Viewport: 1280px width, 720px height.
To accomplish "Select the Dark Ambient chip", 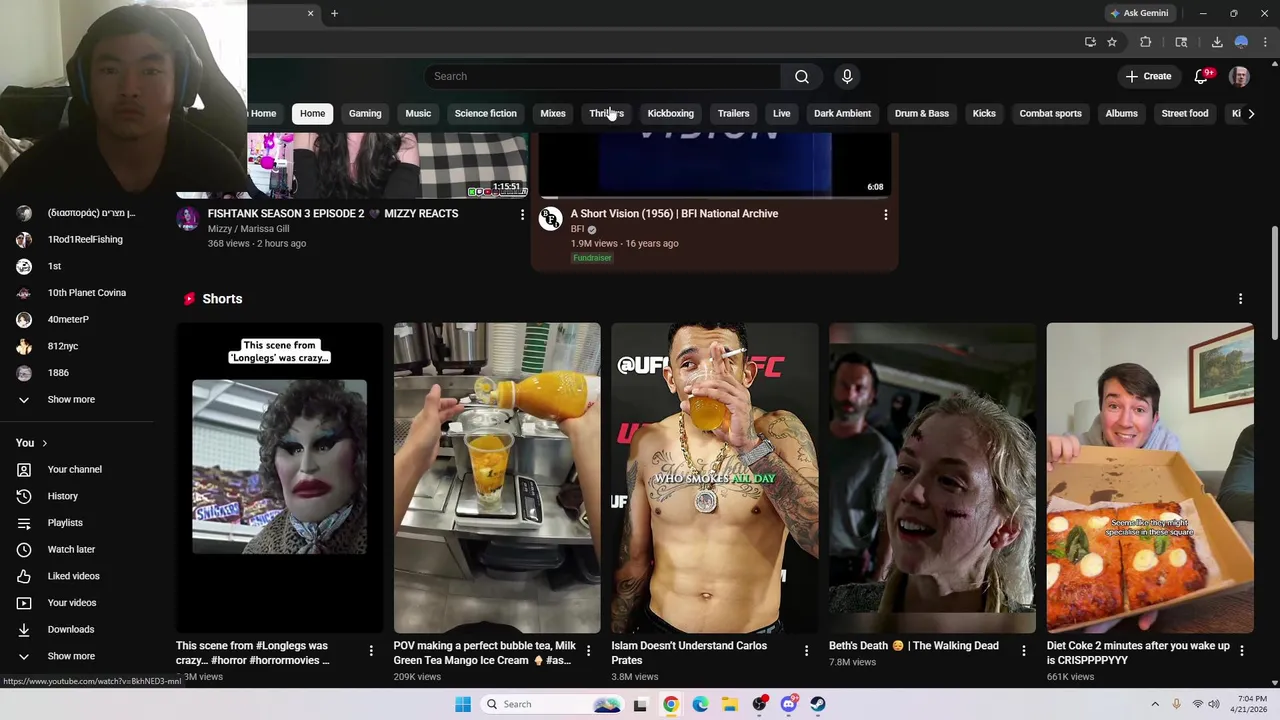I will 842,113.
